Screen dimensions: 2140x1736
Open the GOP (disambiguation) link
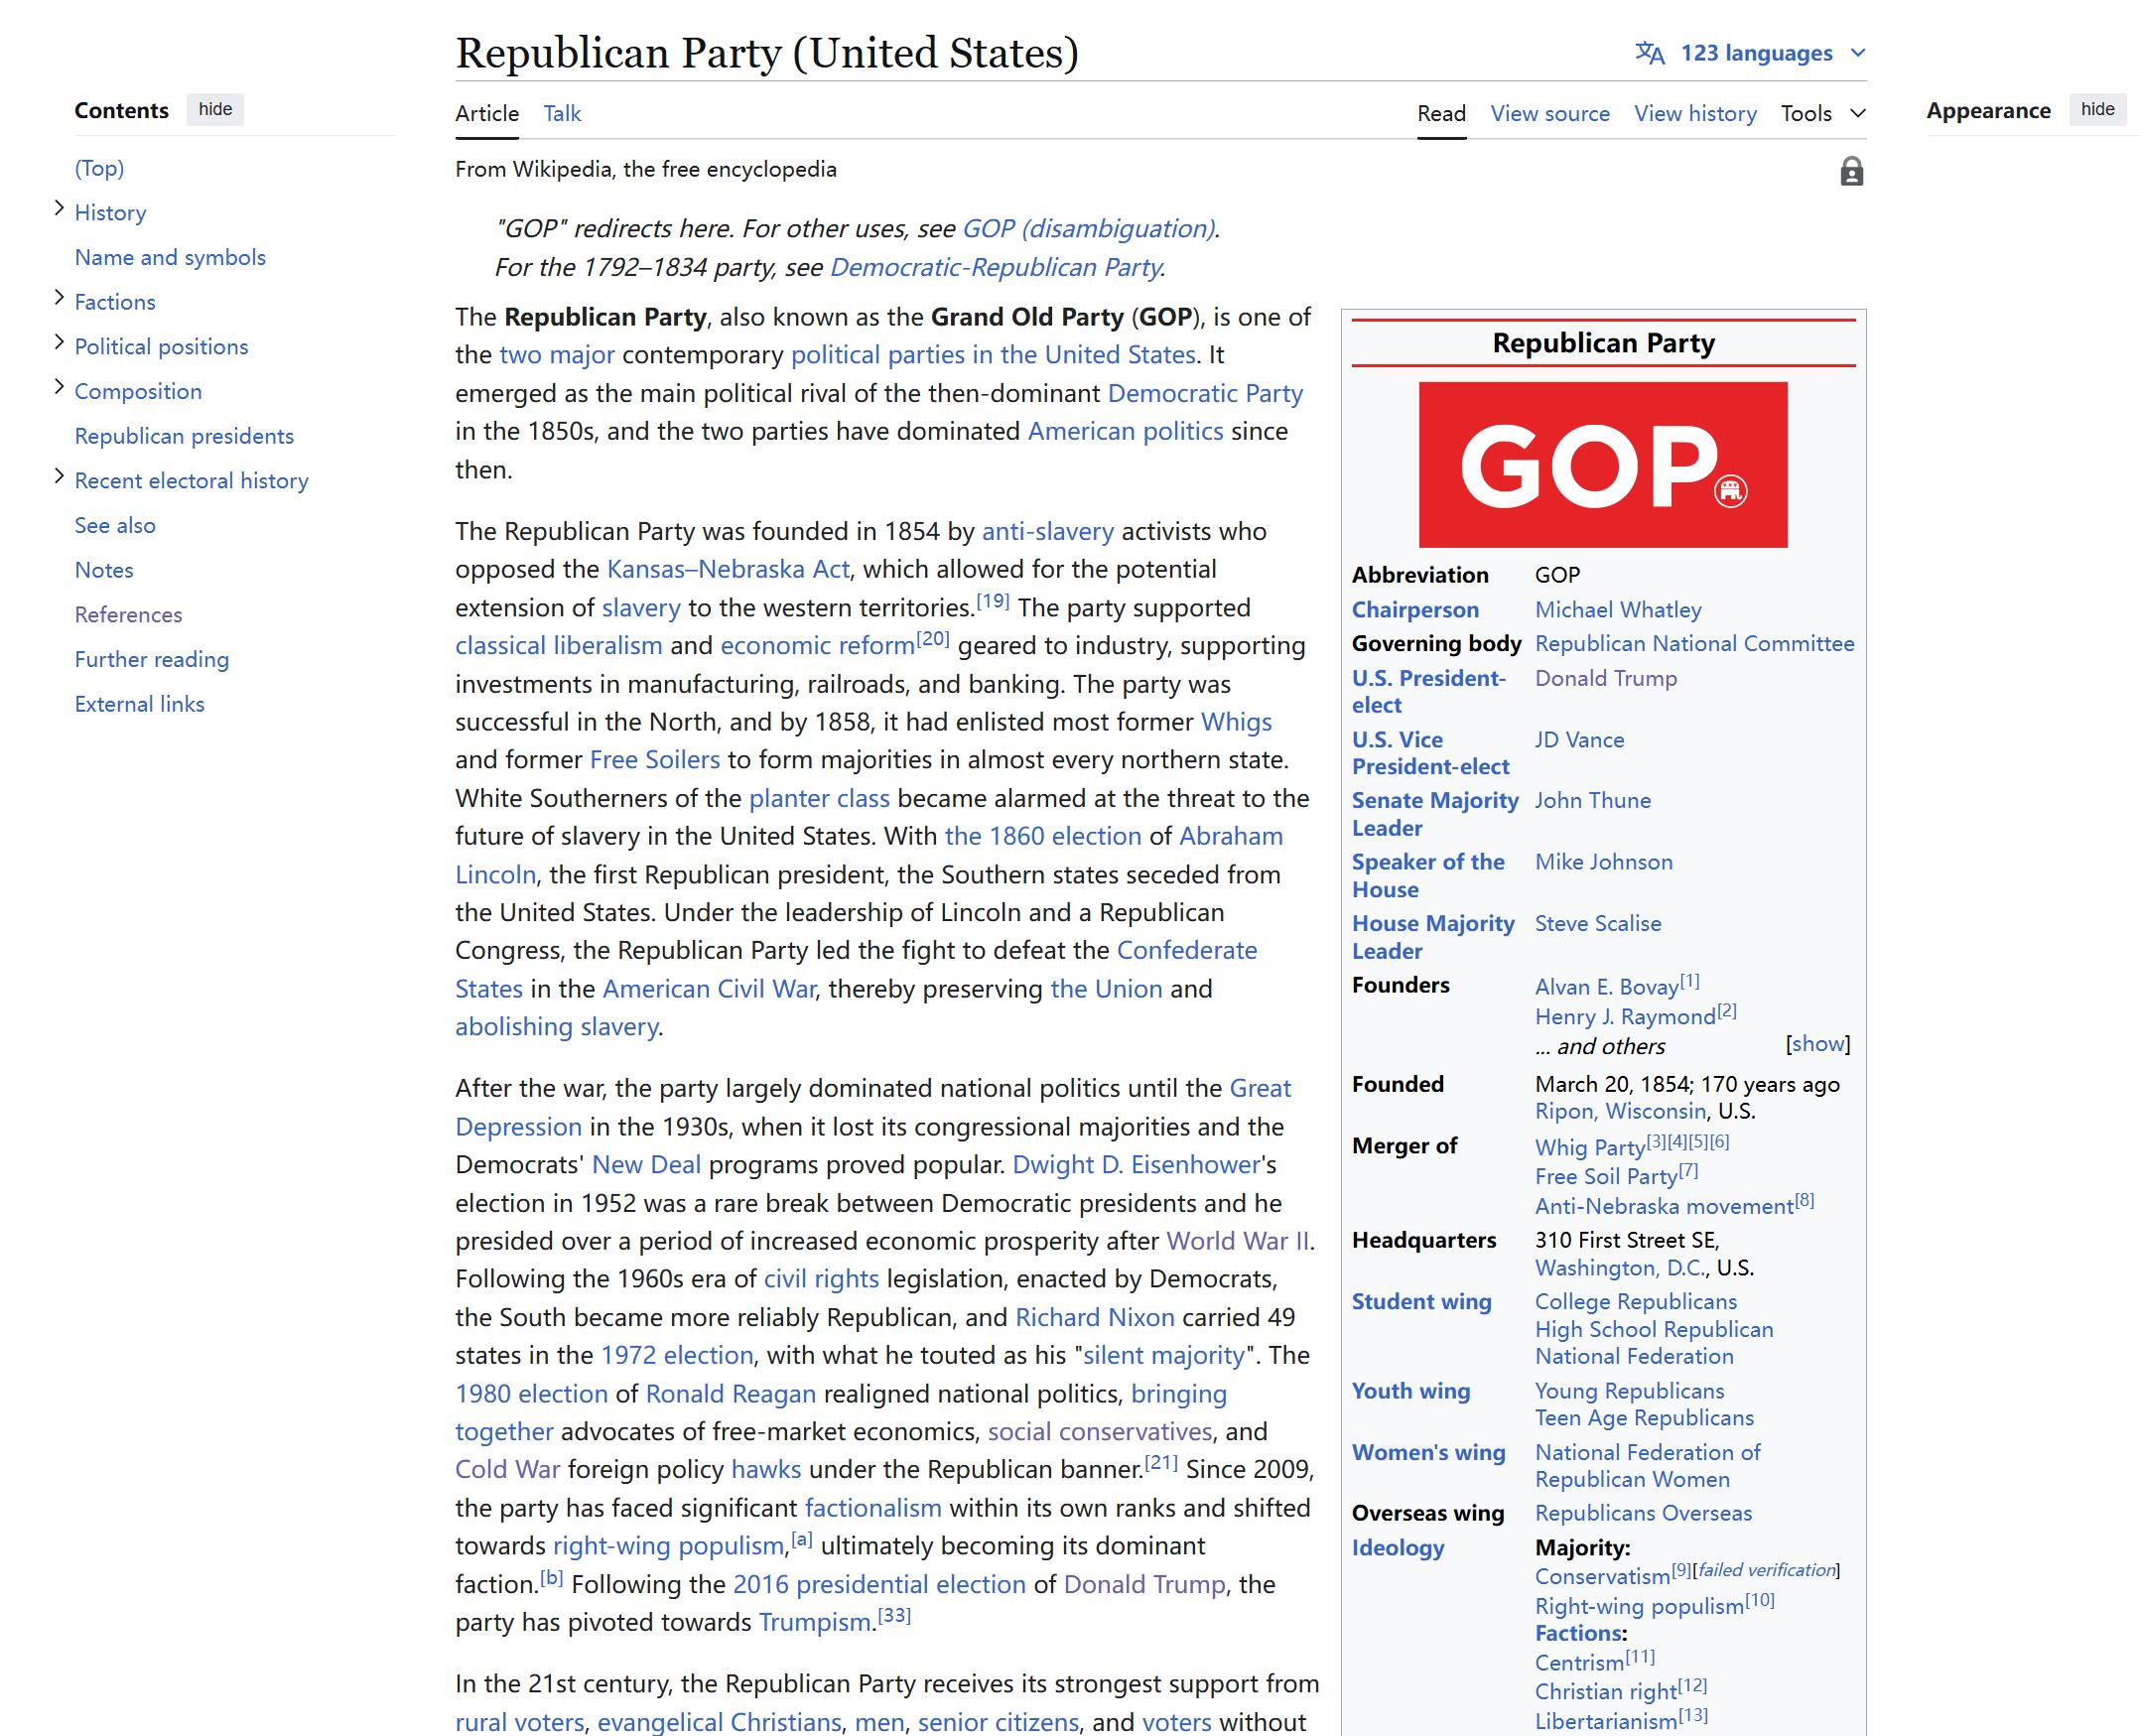(x=1088, y=229)
